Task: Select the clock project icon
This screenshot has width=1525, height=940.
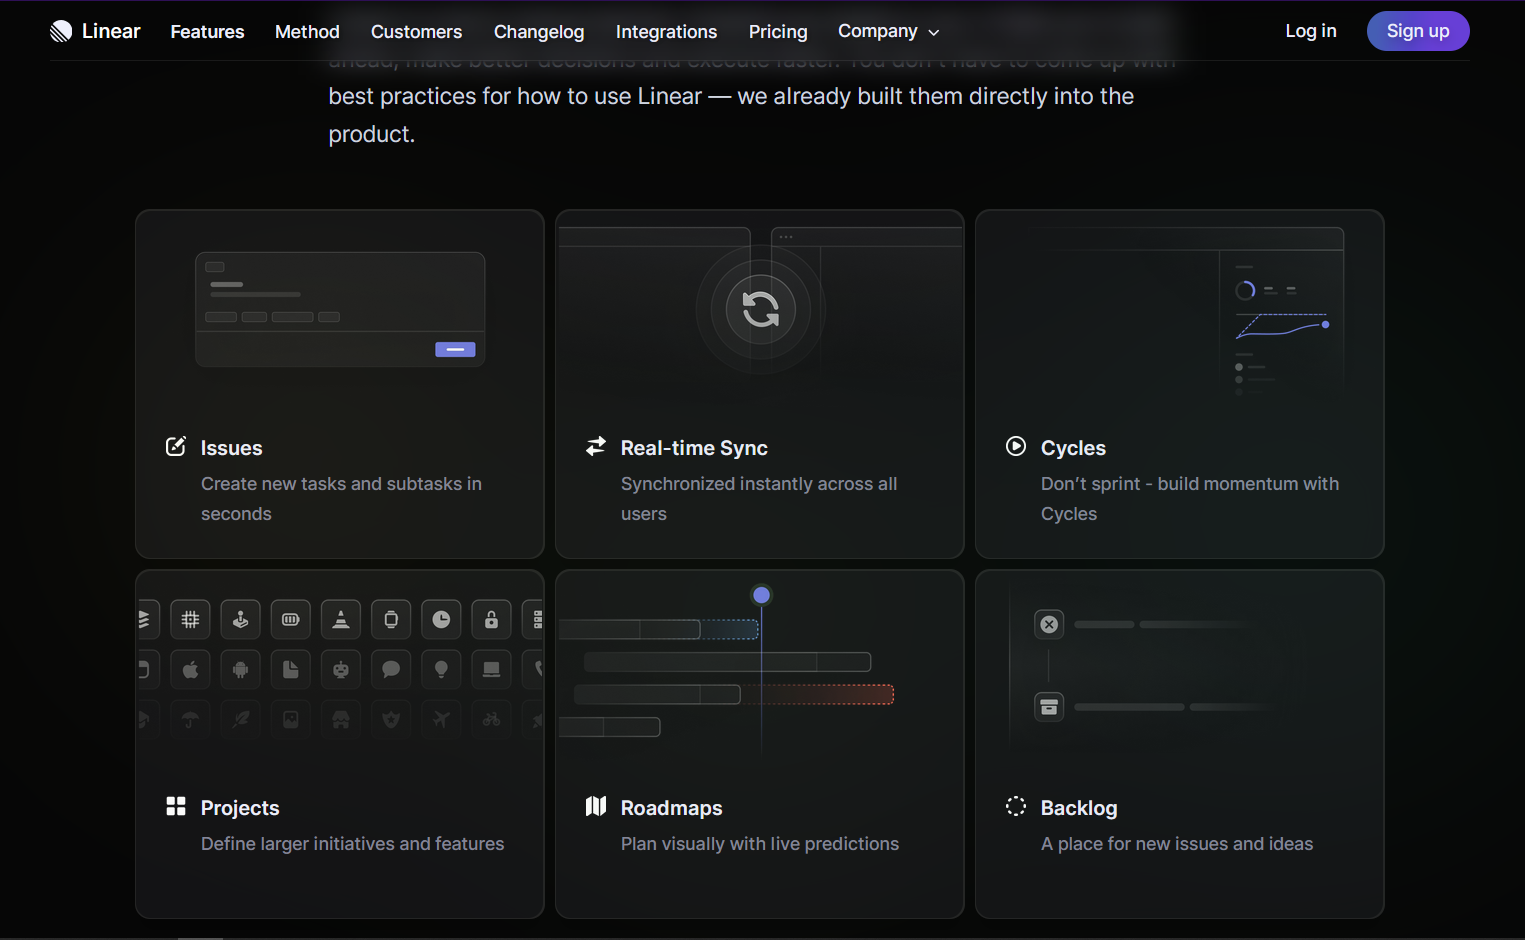Action: [441, 620]
